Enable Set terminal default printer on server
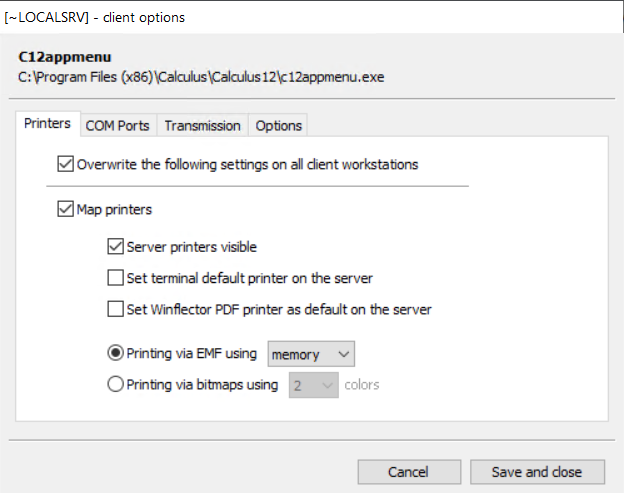624x493 pixels. coord(116,278)
